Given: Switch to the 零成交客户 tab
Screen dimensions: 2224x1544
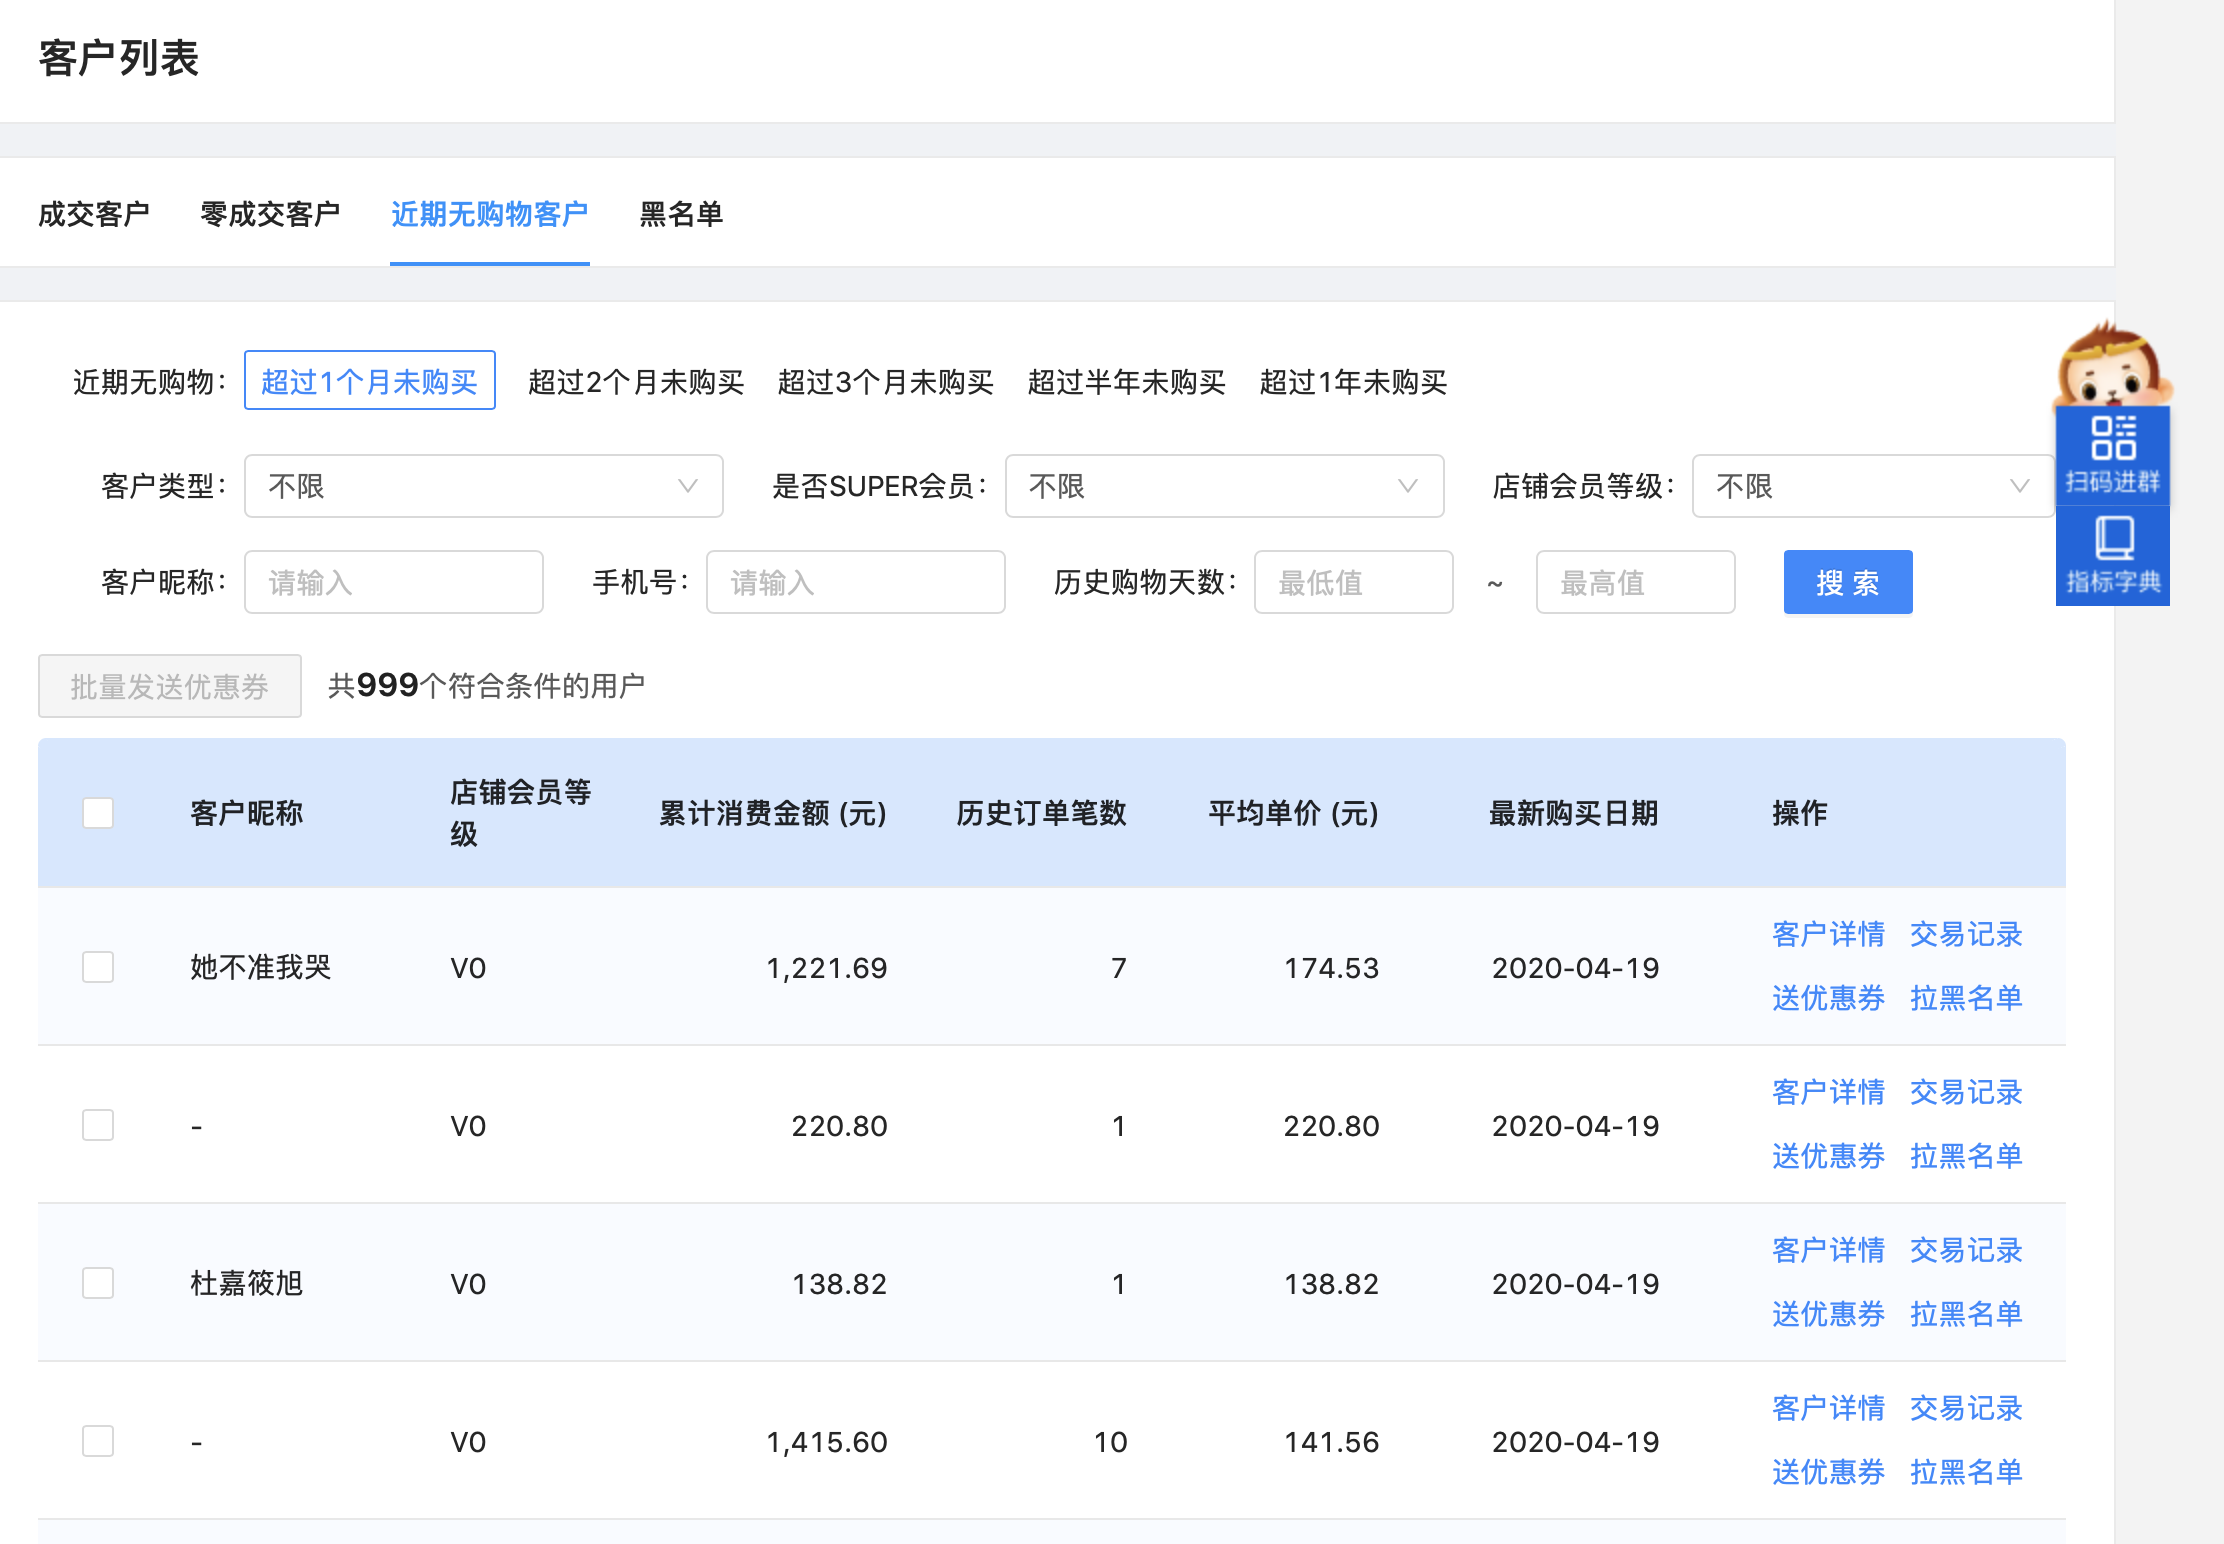Looking at the screenshot, I should [x=270, y=214].
